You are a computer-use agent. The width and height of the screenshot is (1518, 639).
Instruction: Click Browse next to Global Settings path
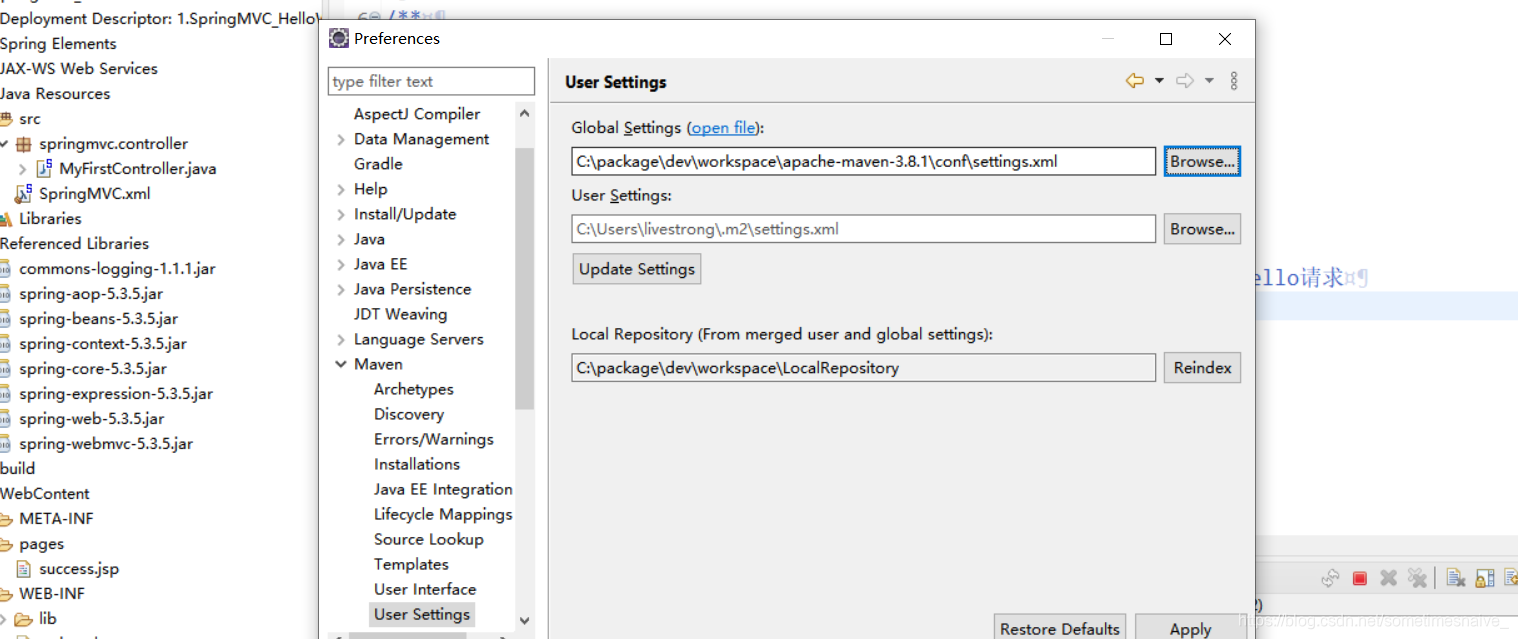(x=1202, y=161)
